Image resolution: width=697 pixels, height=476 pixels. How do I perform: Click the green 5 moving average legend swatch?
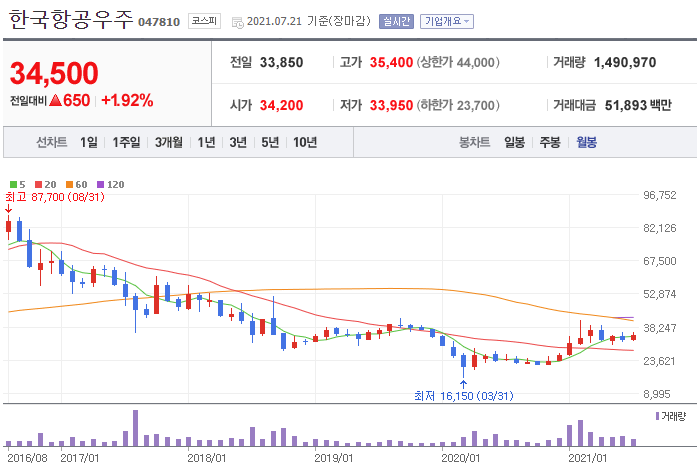click(13, 184)
